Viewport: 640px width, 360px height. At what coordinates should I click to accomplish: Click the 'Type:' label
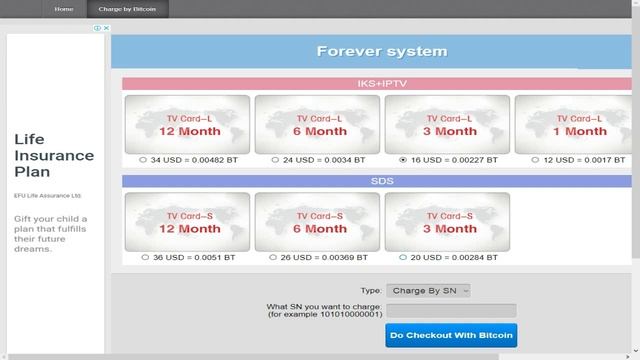371,291
